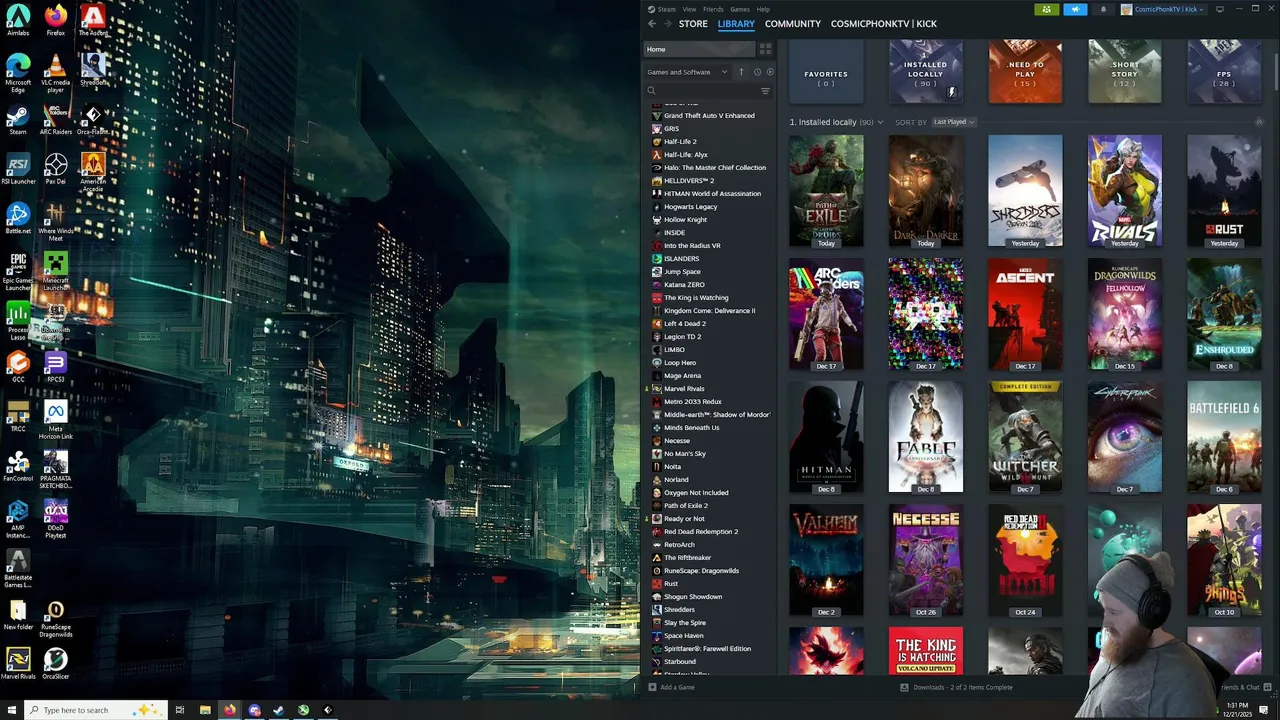Open the Aimlabs desktop shortcut

(x=18, y=20)
